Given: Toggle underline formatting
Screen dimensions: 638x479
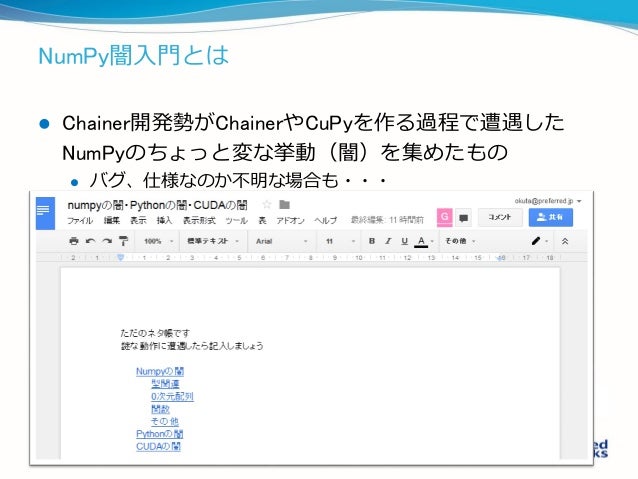Looking at the screenshot, I should coord(404,241).
